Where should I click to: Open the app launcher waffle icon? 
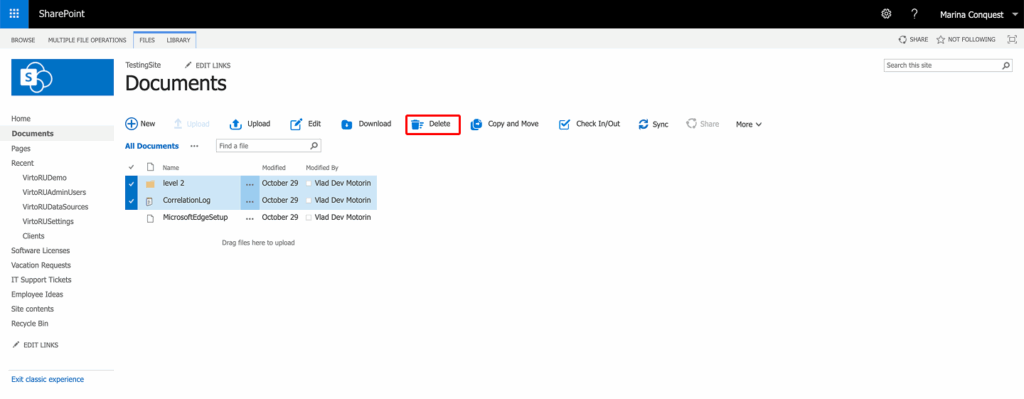click(14, 14)
